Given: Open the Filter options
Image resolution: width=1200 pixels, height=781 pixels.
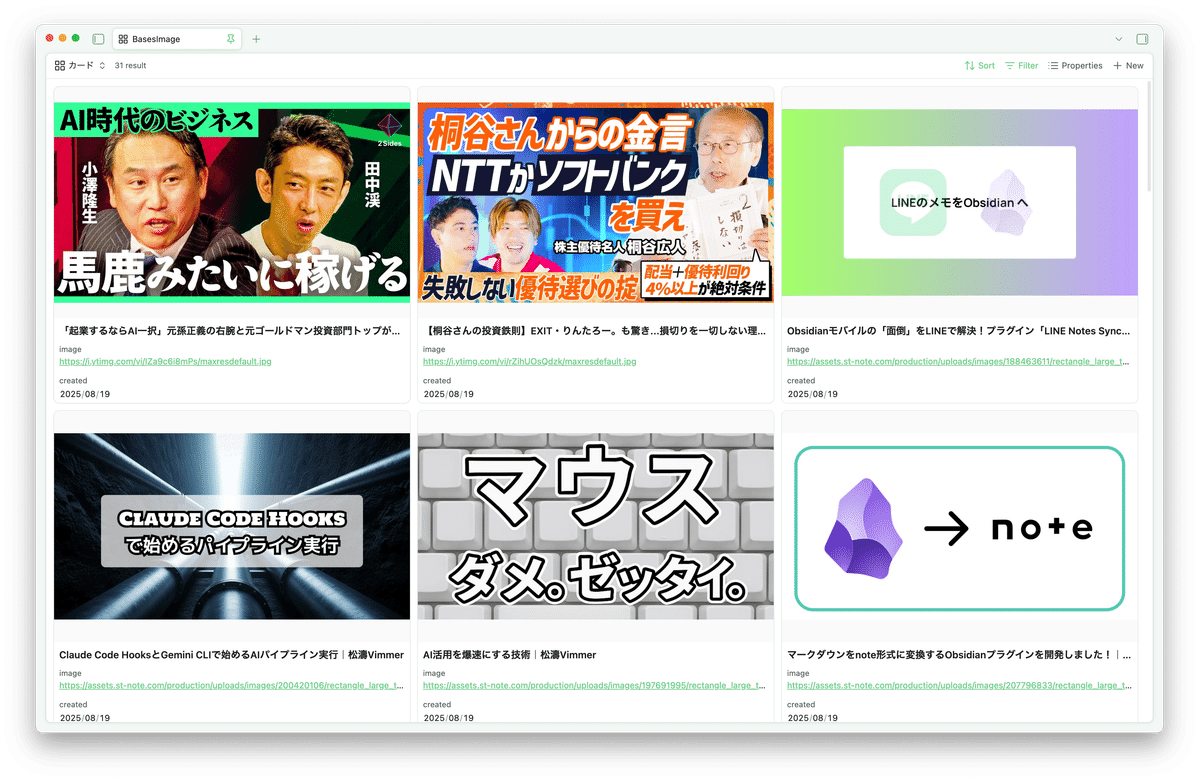Looking at the screenshot, I should pyautogui.click(x=1022, y=66).
